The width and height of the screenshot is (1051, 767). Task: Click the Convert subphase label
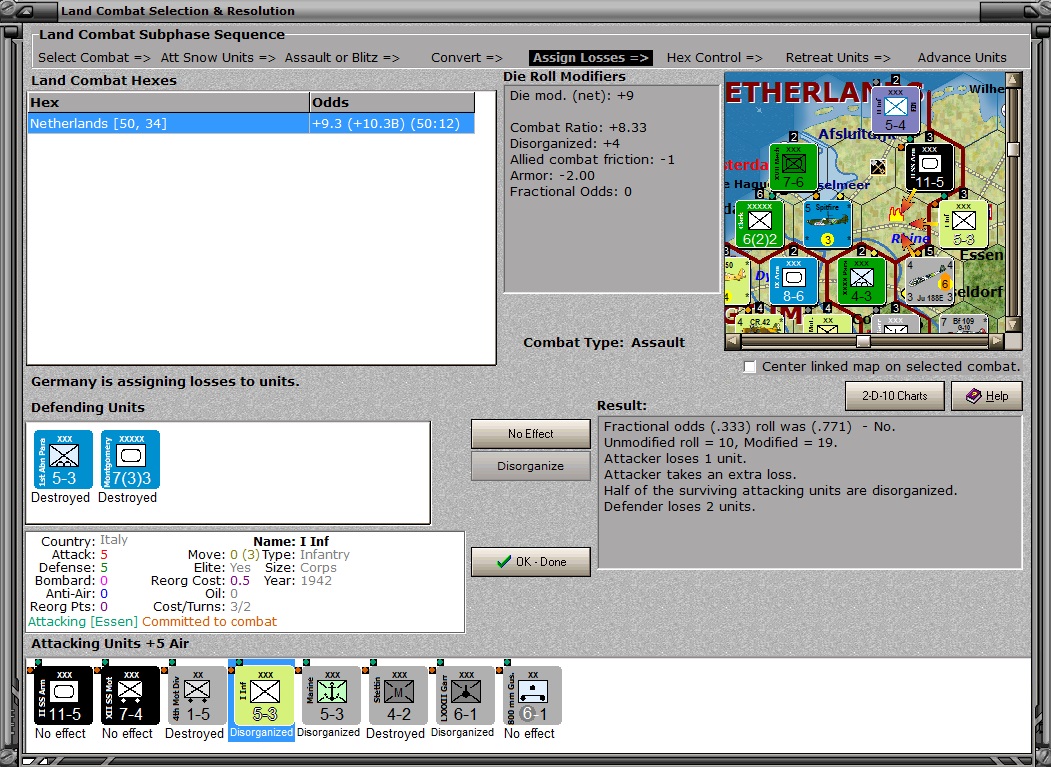coord(467,58)
